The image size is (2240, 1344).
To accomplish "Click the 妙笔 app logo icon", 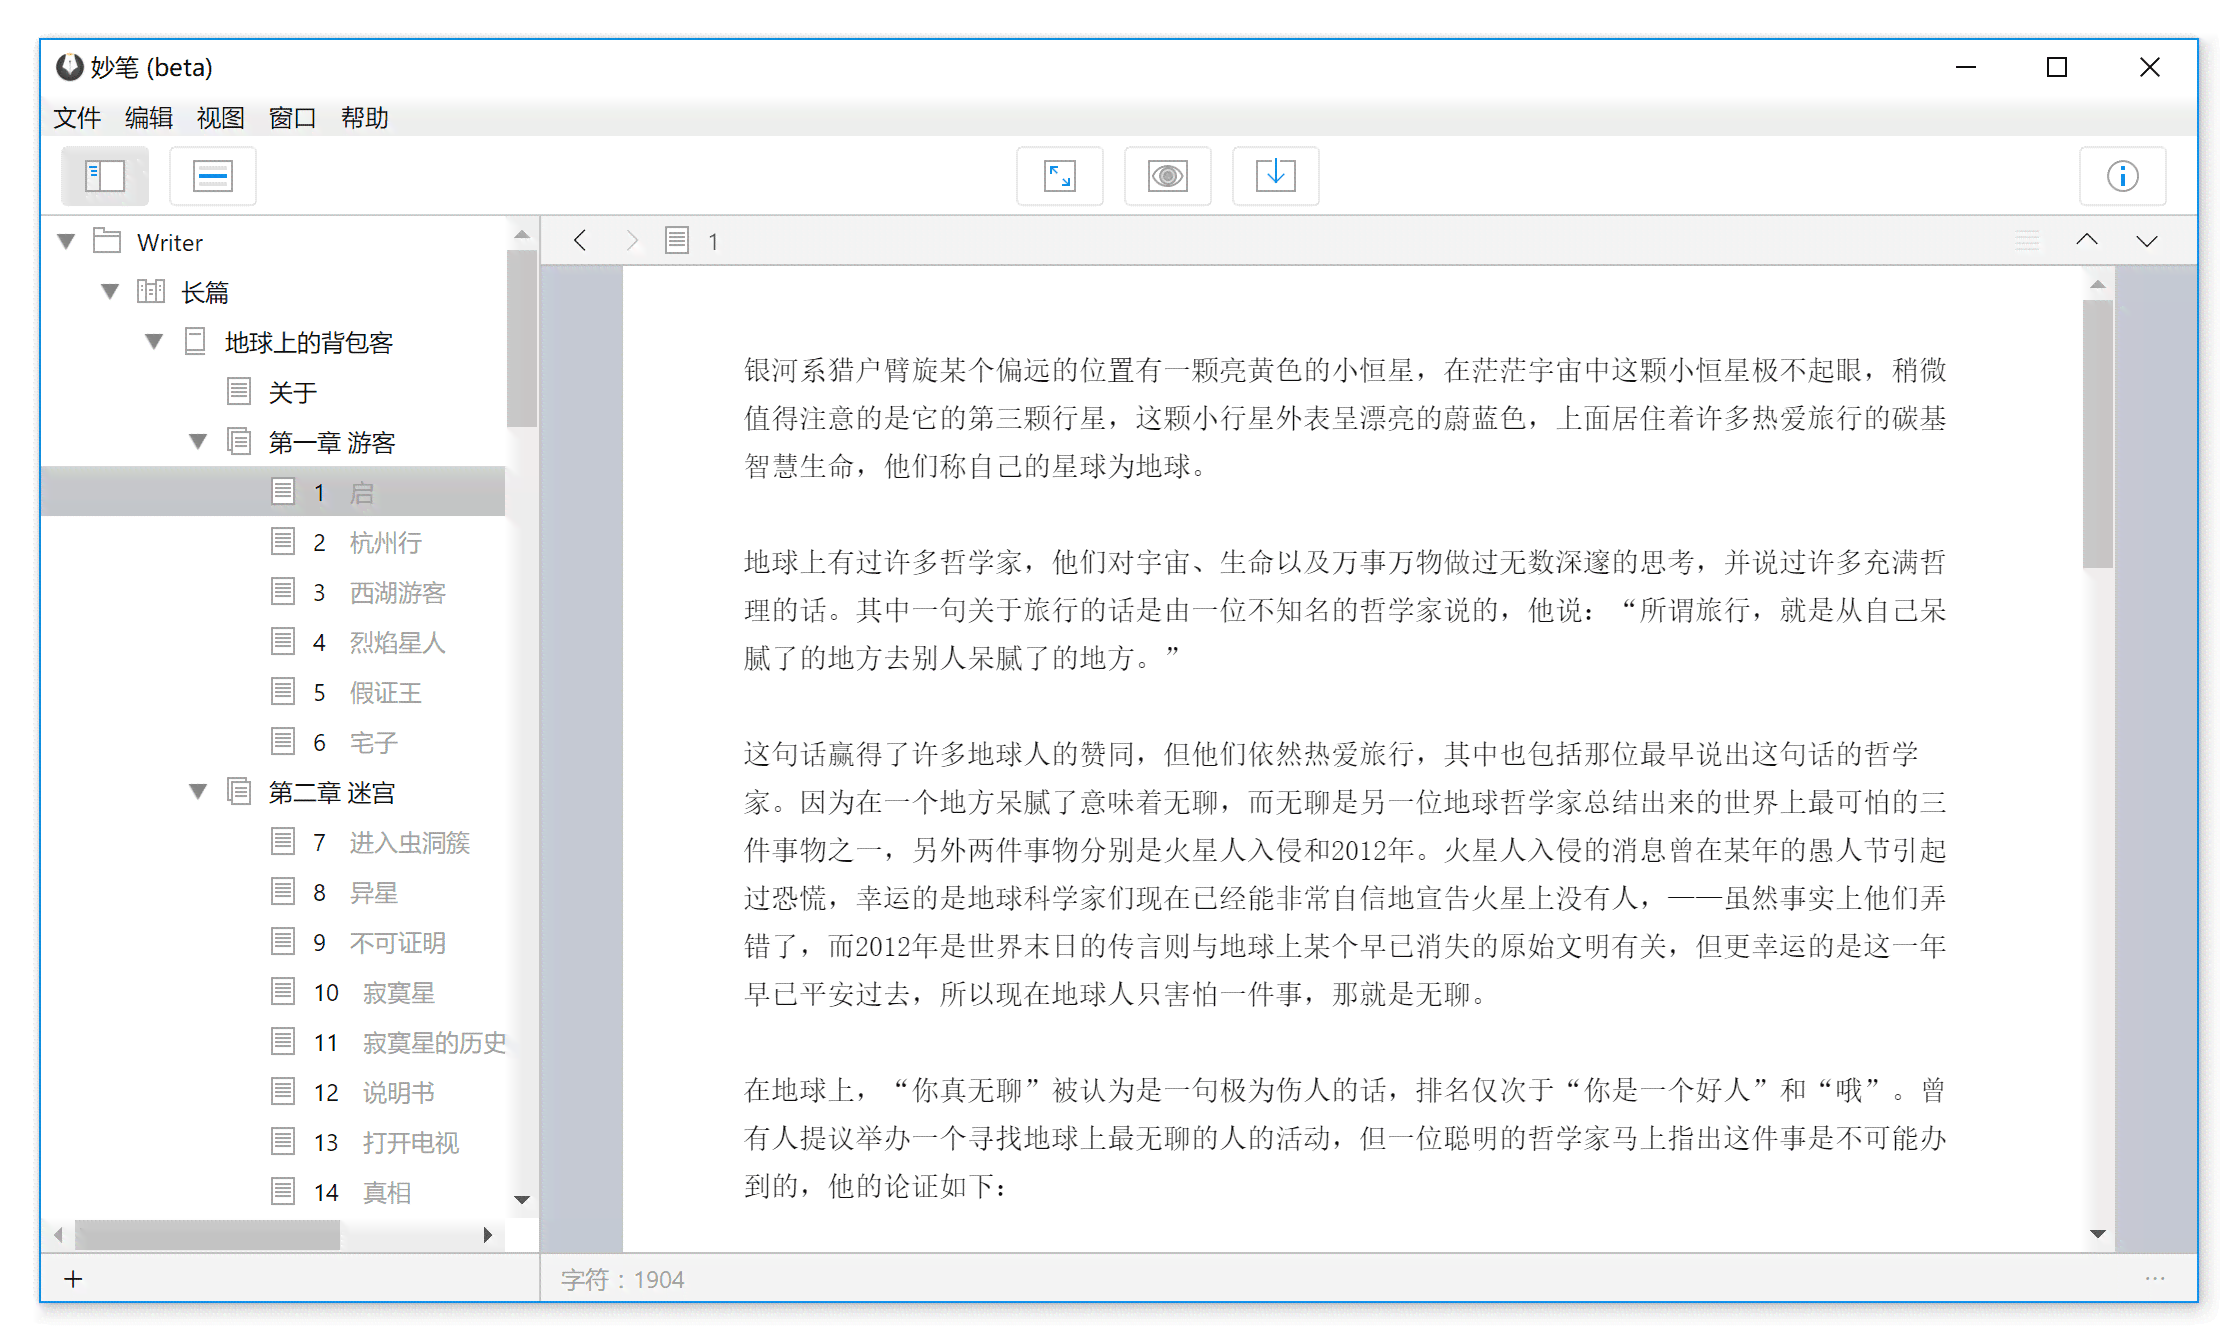I will click(70, 67).
